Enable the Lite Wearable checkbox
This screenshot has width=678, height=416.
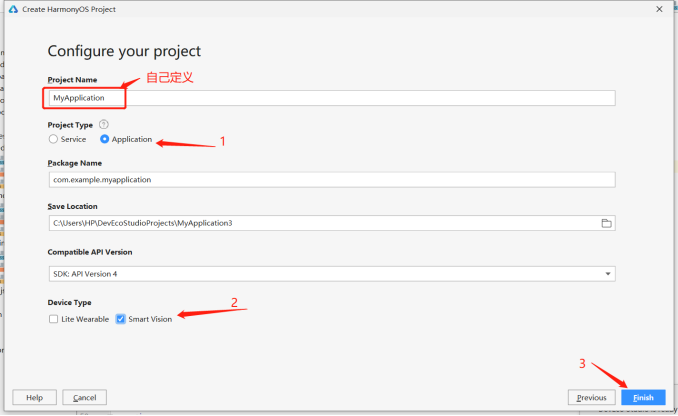54,319
